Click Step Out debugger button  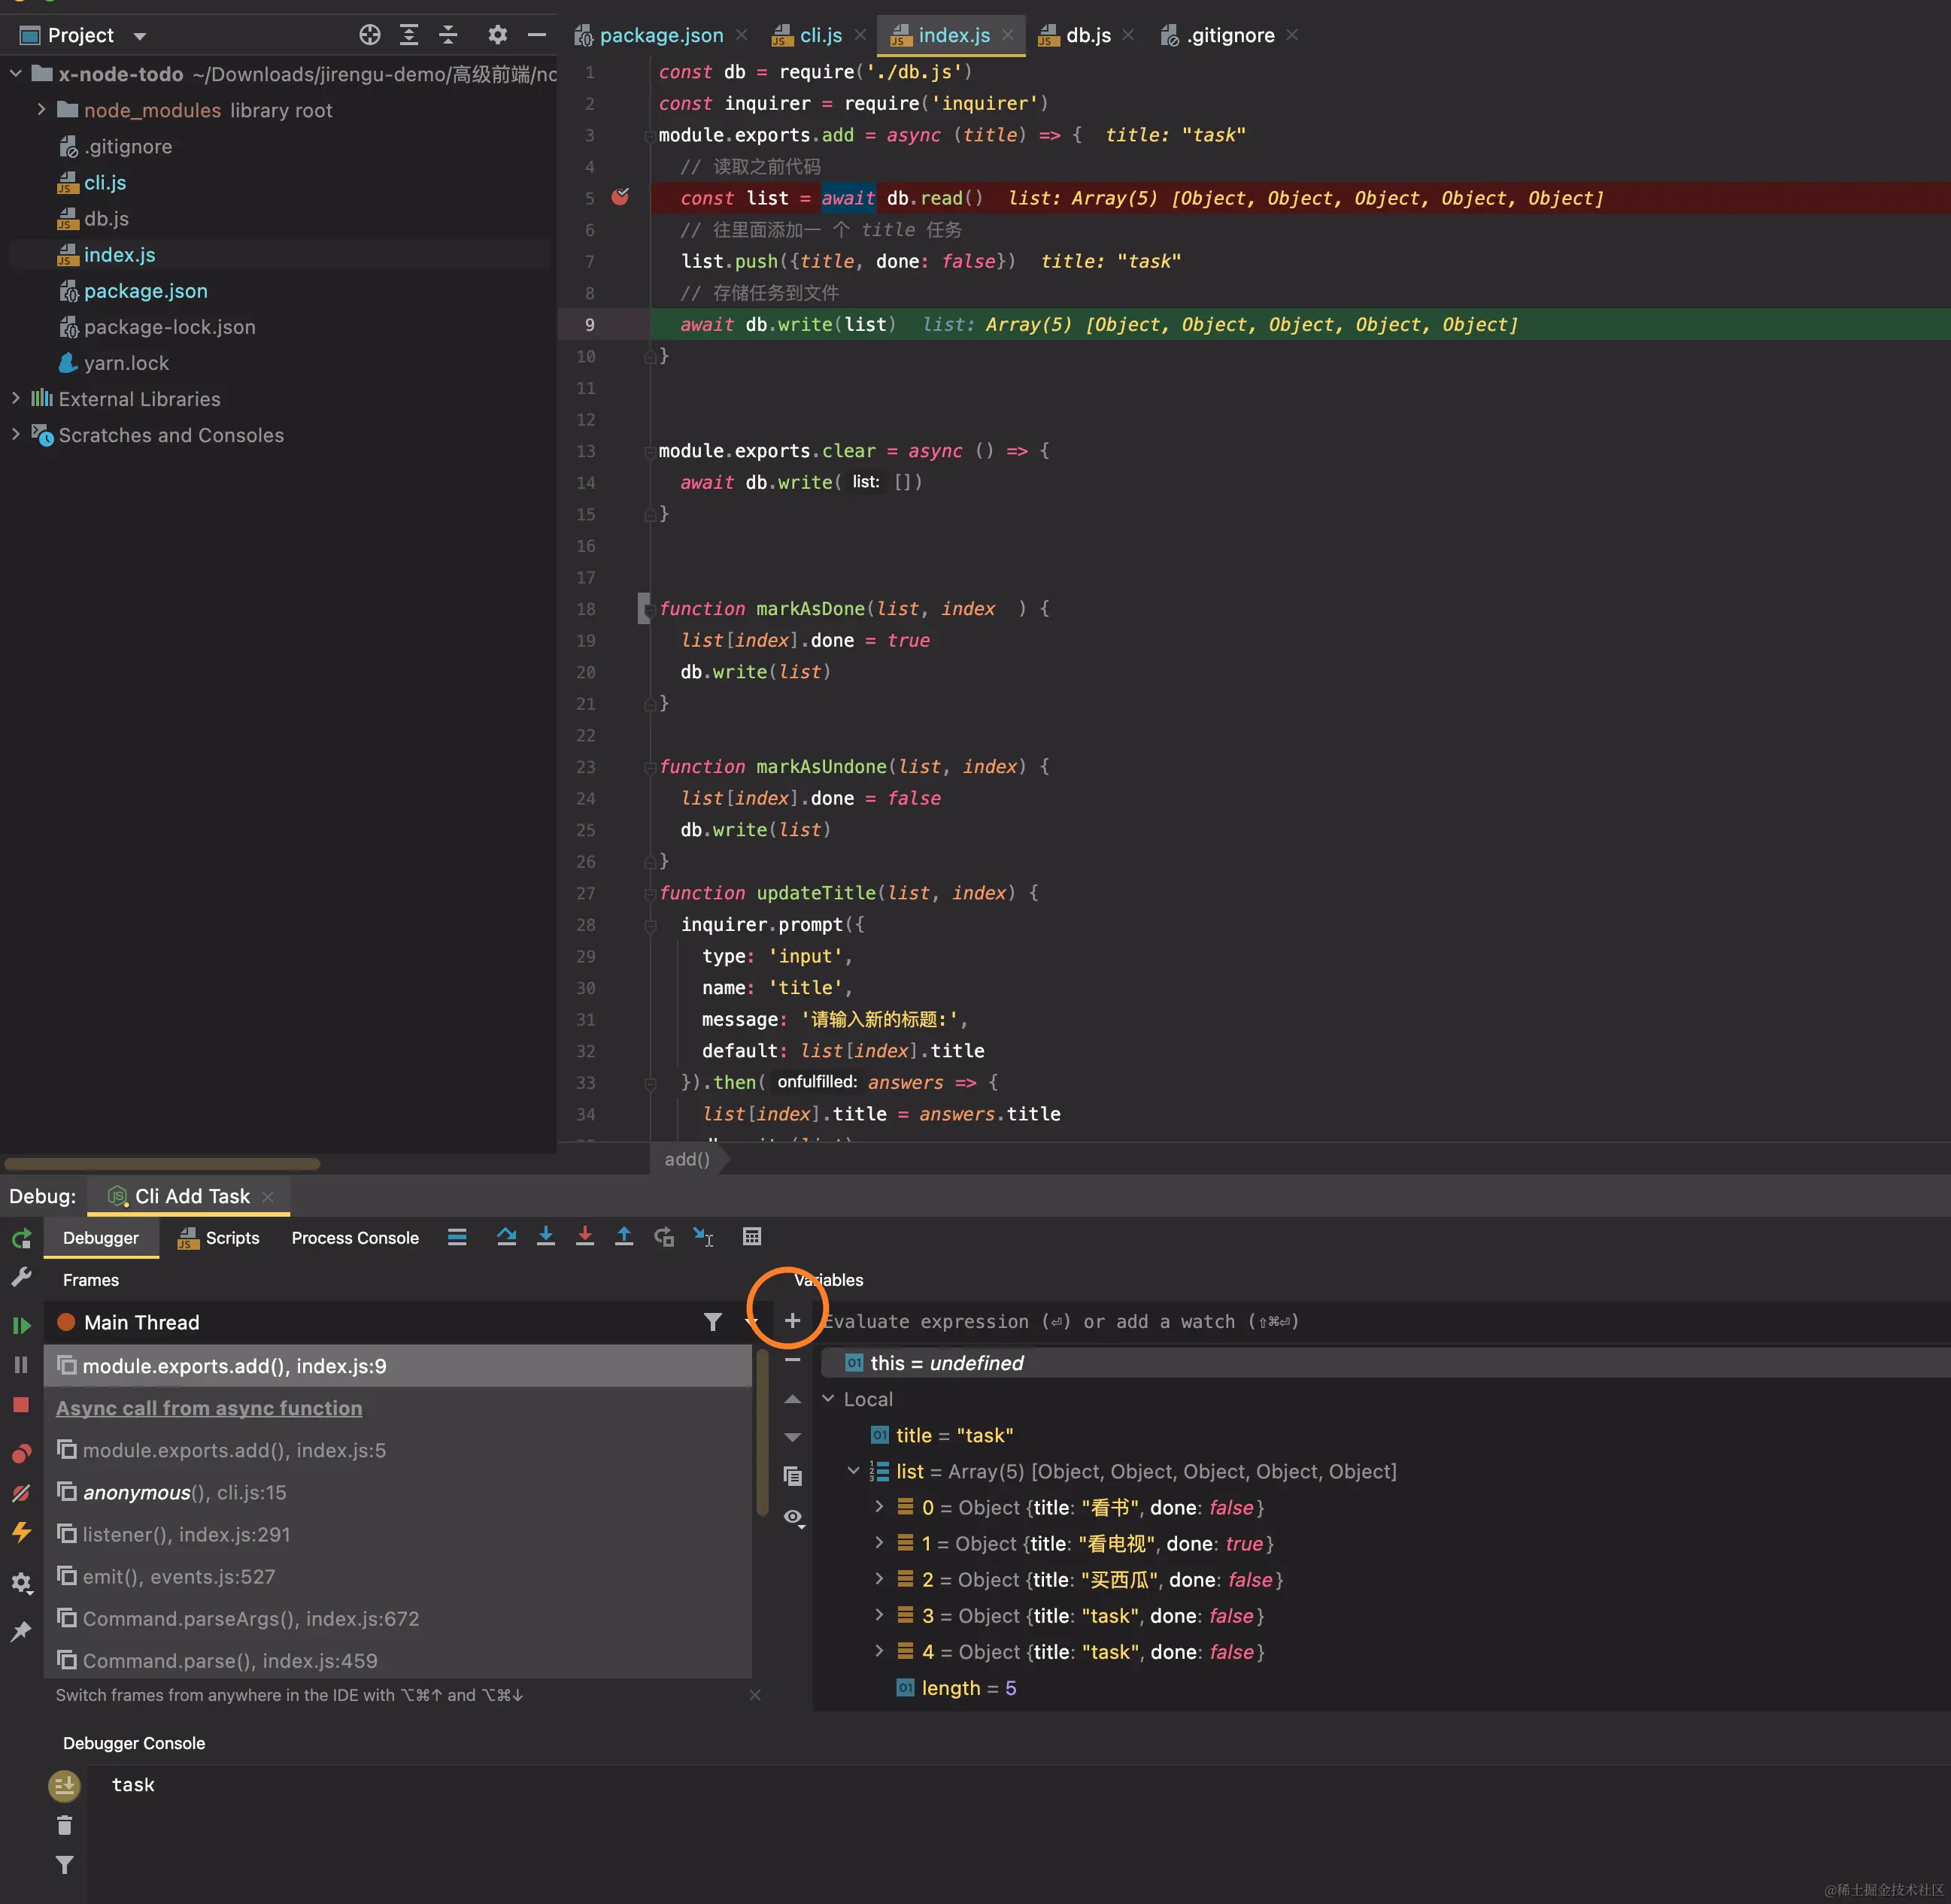pyautogui.click(x=624, y=1237)
